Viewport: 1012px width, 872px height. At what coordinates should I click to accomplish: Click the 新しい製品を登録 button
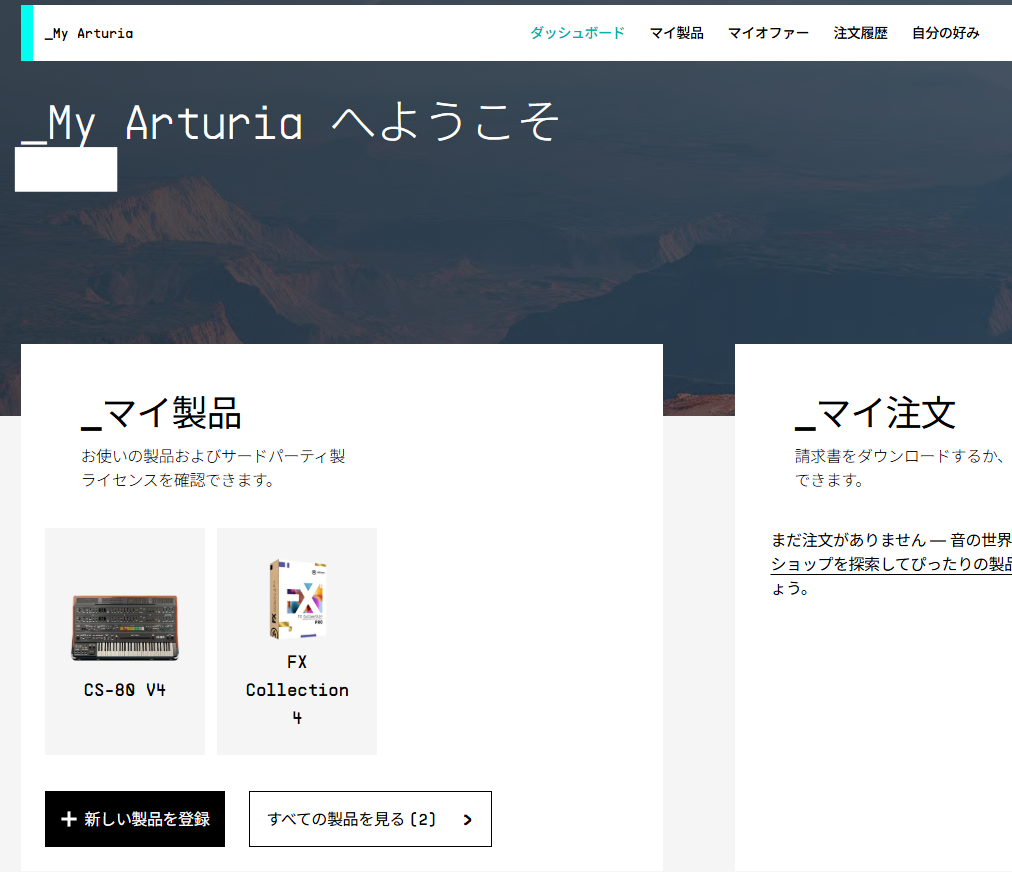point(135,819)
